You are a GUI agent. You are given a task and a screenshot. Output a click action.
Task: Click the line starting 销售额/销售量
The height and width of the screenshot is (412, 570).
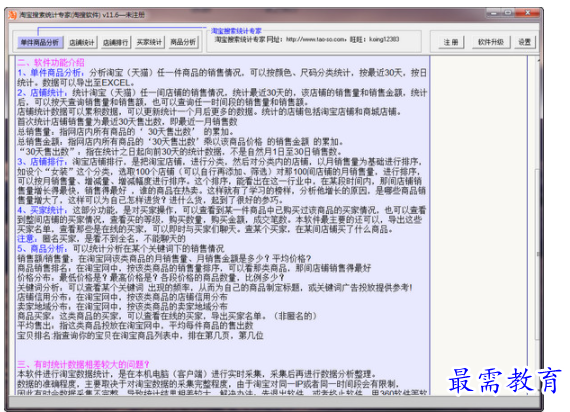tap(164, 259)
